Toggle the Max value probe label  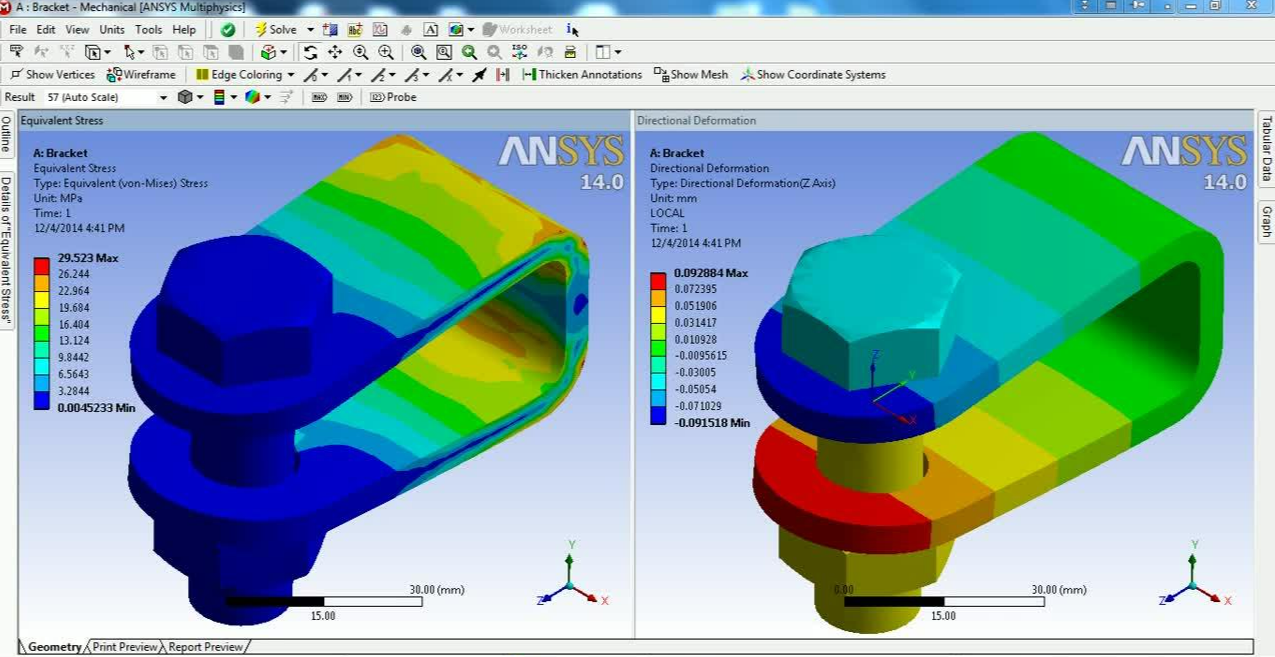pyautogui.click(x=319, y=97)
